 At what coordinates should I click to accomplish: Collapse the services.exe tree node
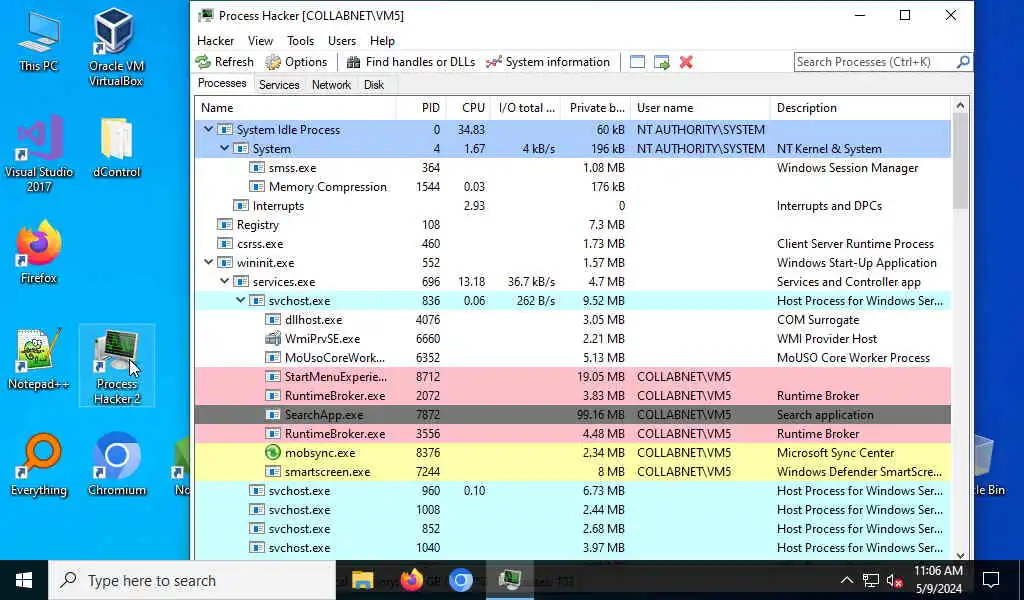pos(225,281)
